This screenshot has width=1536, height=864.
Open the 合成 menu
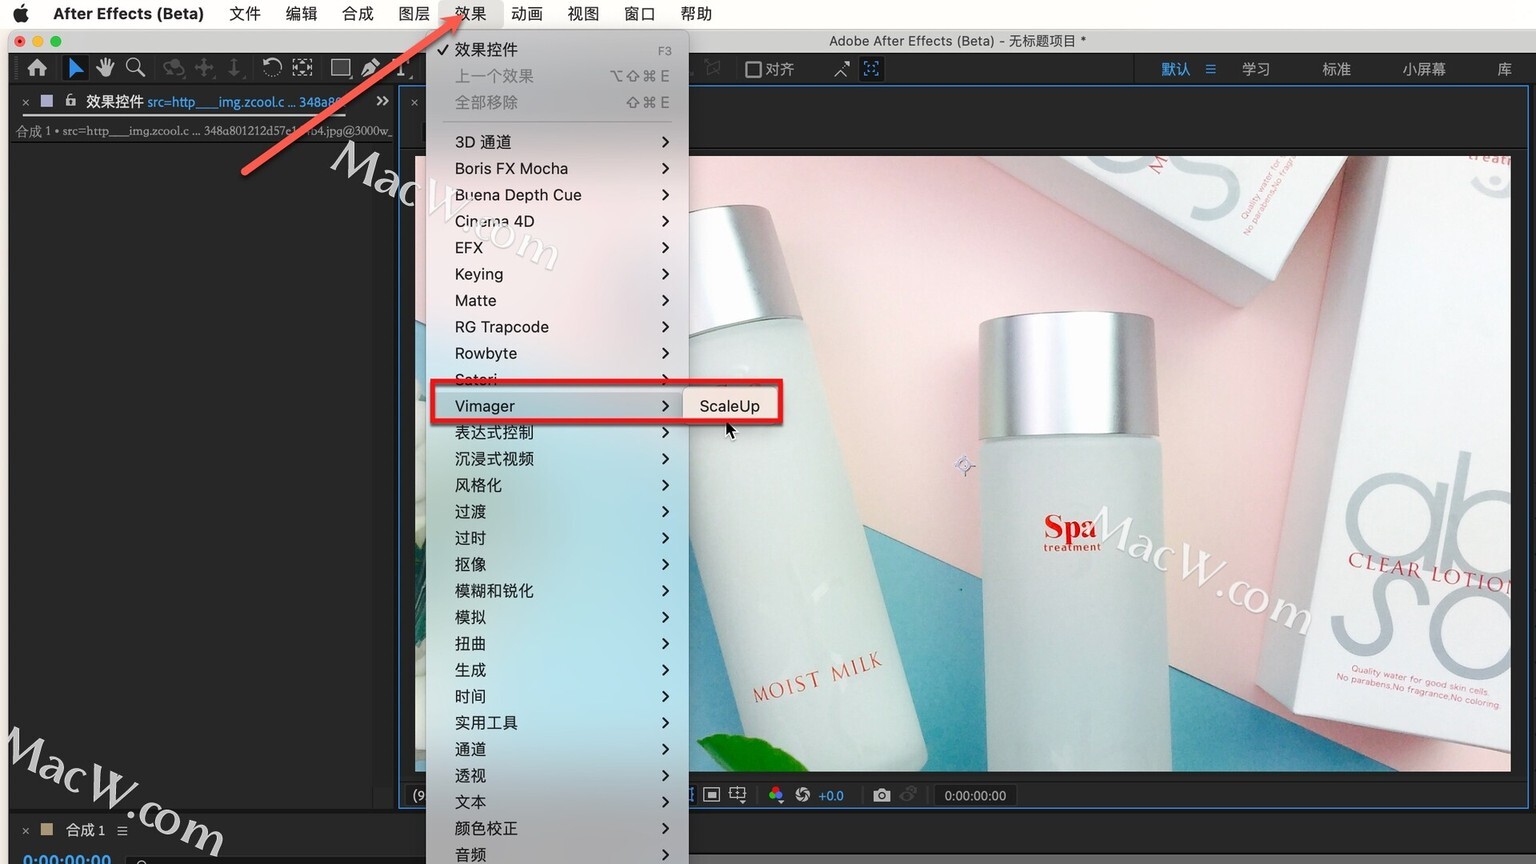click(357, 14)
